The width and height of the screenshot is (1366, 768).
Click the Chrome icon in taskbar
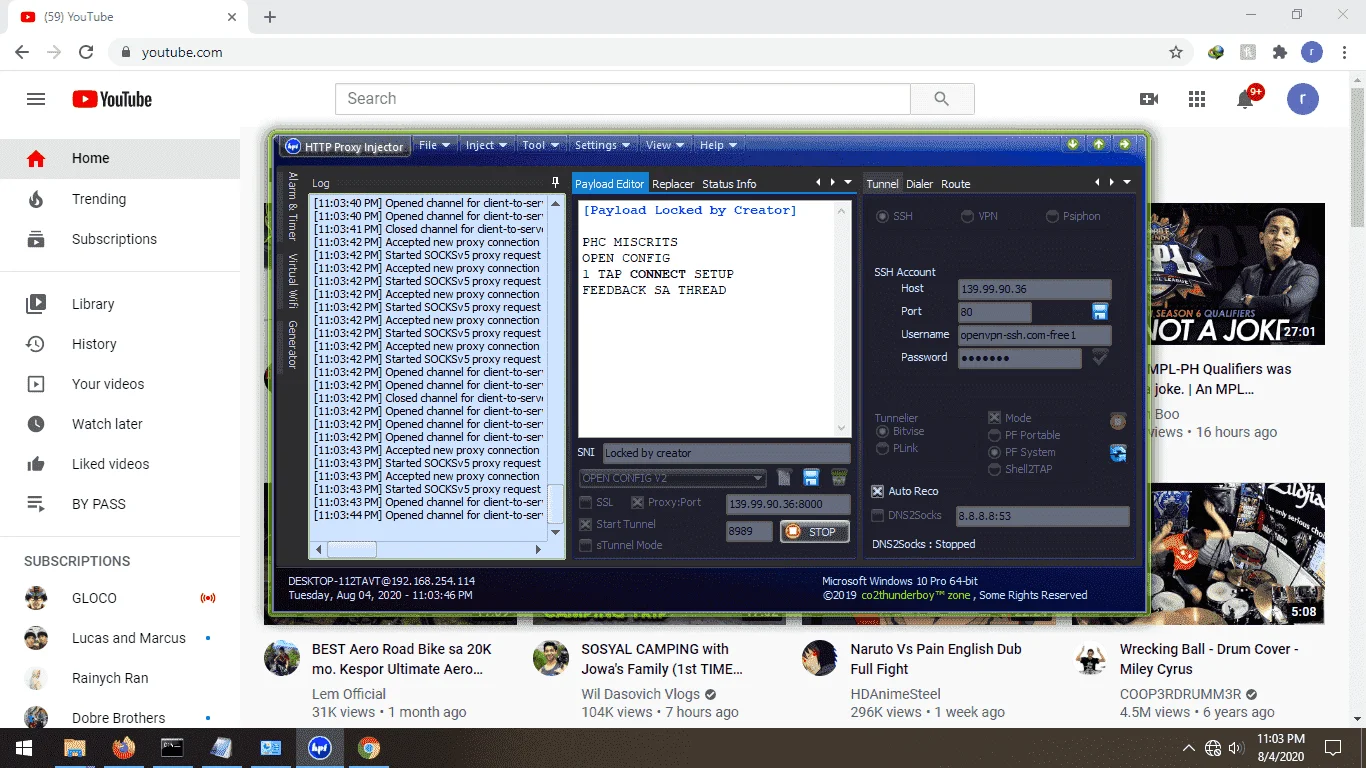(369, 748)
